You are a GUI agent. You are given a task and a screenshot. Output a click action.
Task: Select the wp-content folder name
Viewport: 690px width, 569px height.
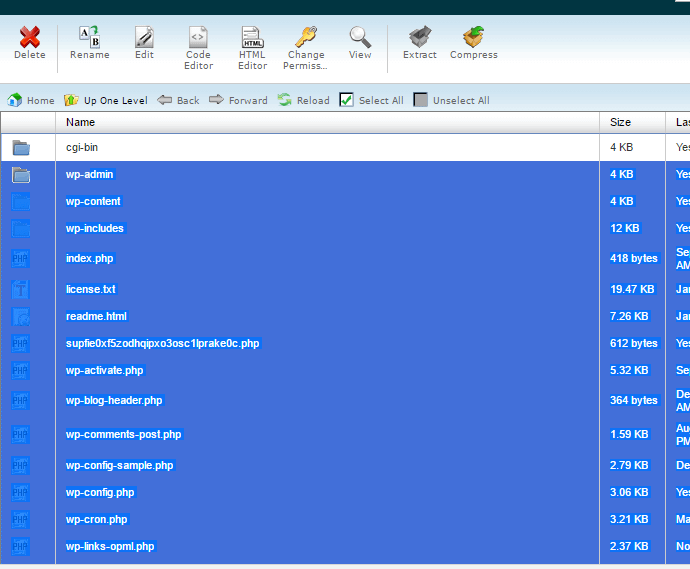(x=93, y=201)
